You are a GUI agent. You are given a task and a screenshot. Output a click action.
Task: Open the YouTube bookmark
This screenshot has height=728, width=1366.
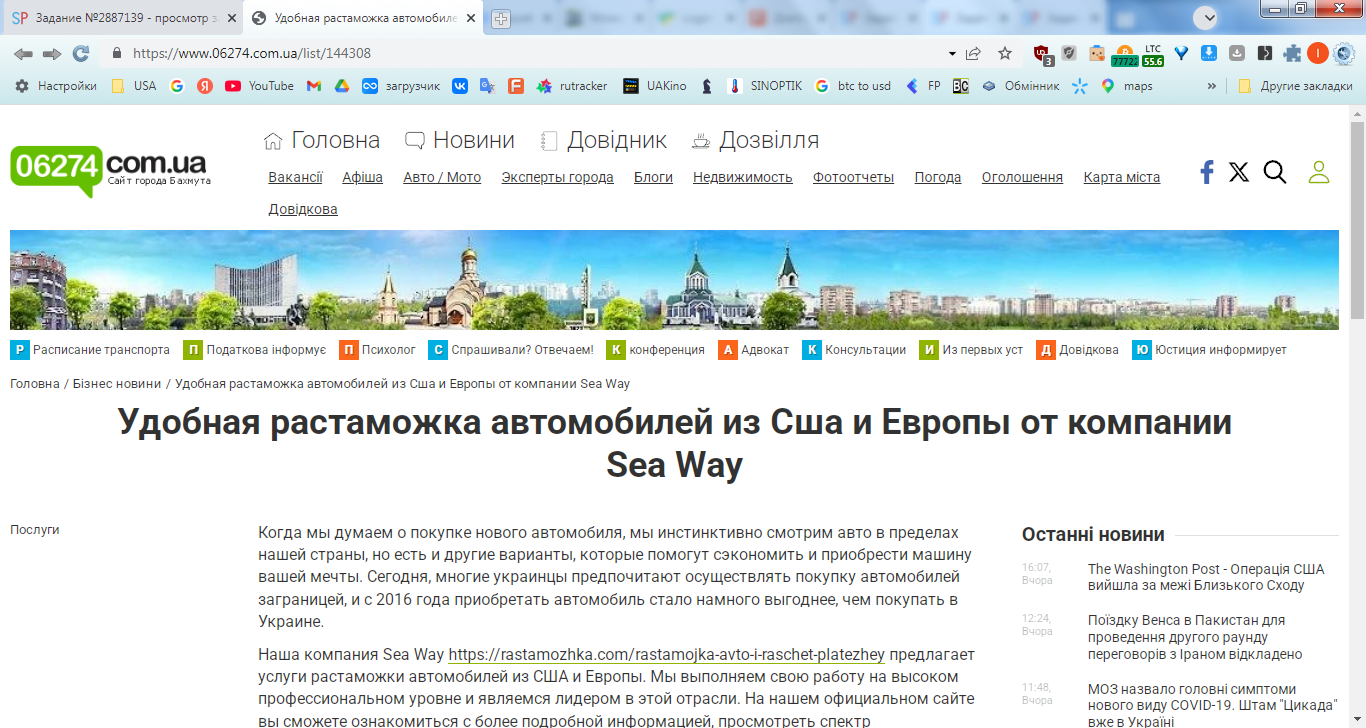260,86
